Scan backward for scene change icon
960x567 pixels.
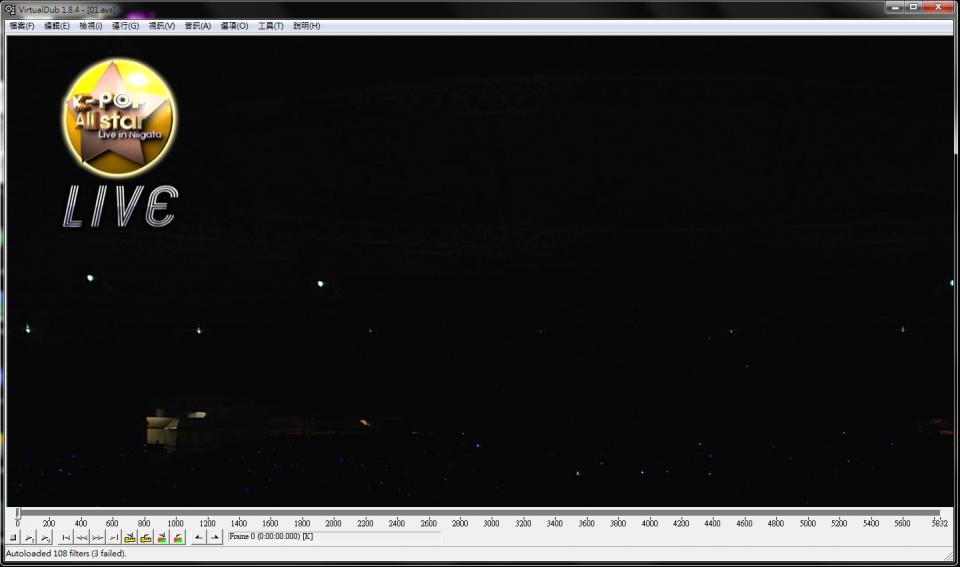coord(162,538)
